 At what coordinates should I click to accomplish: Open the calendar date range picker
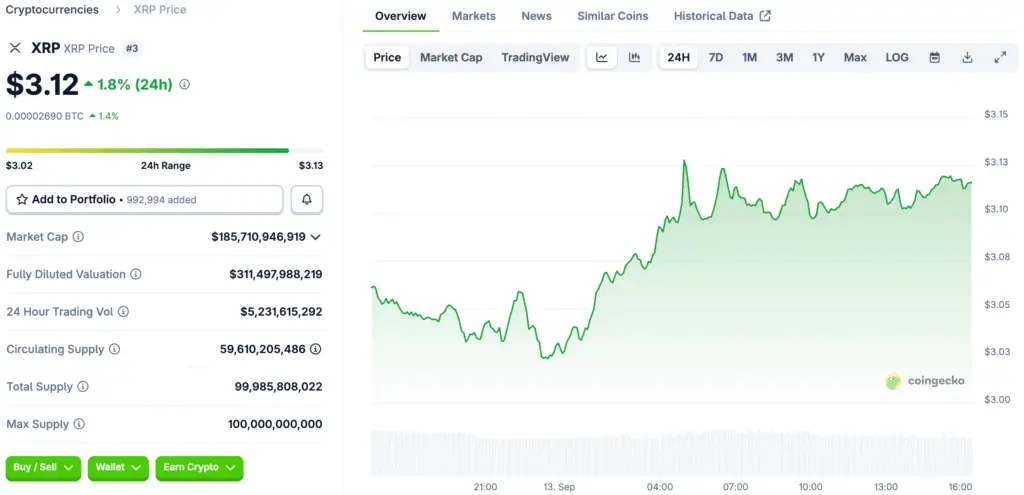935,57
